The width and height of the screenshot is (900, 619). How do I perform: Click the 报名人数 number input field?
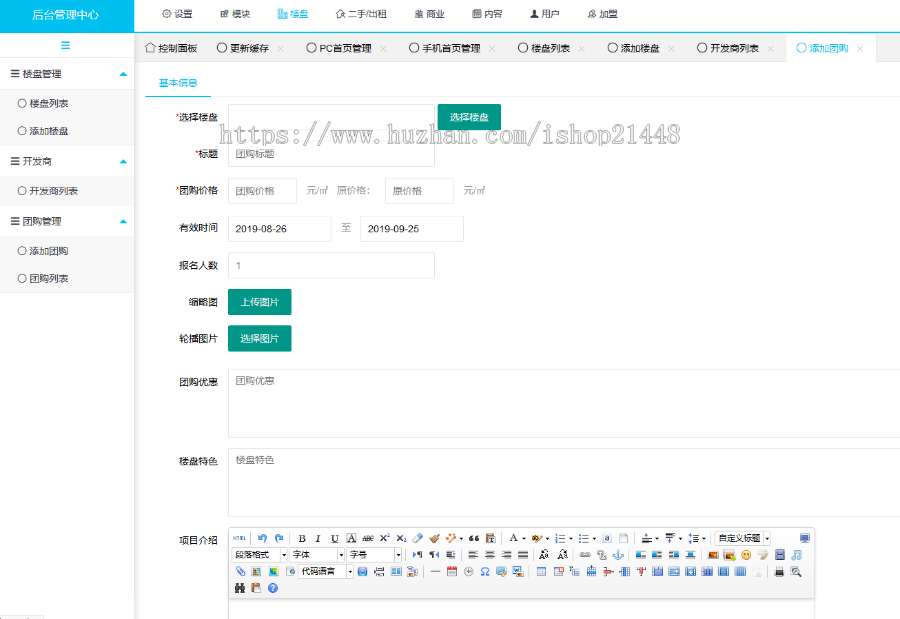point(330,265)
